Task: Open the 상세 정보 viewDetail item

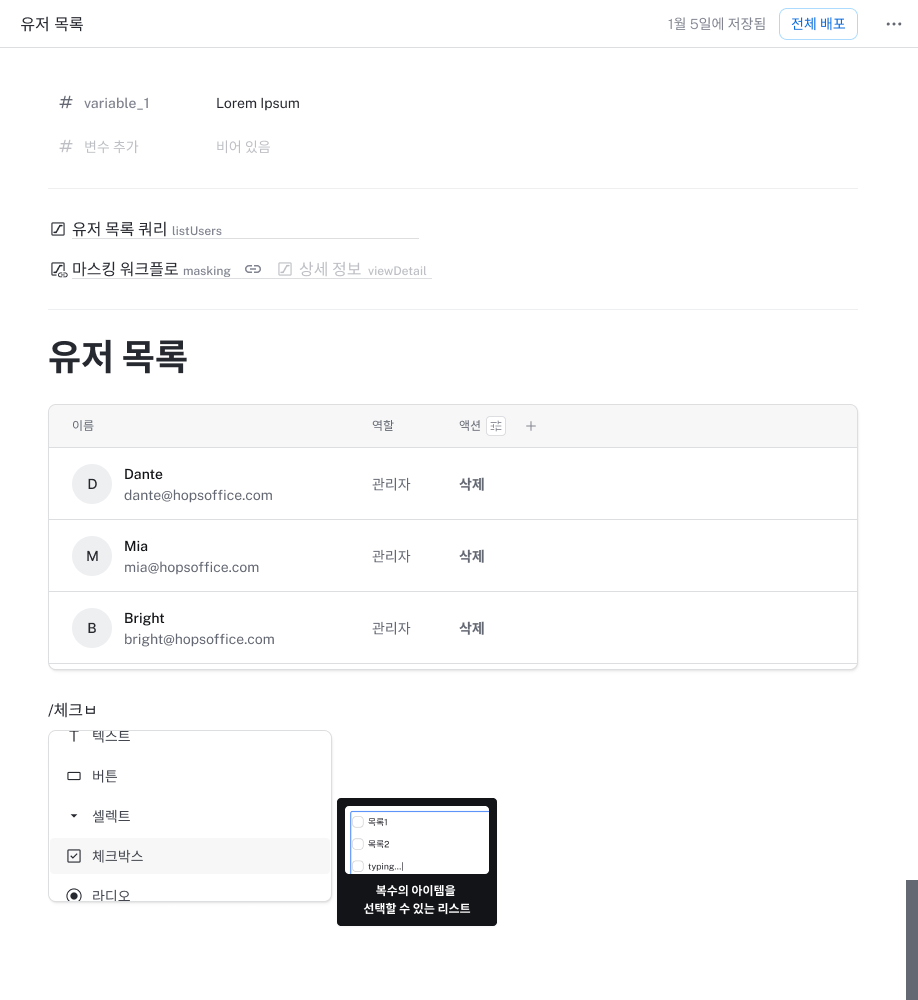Action: [362, 270]
